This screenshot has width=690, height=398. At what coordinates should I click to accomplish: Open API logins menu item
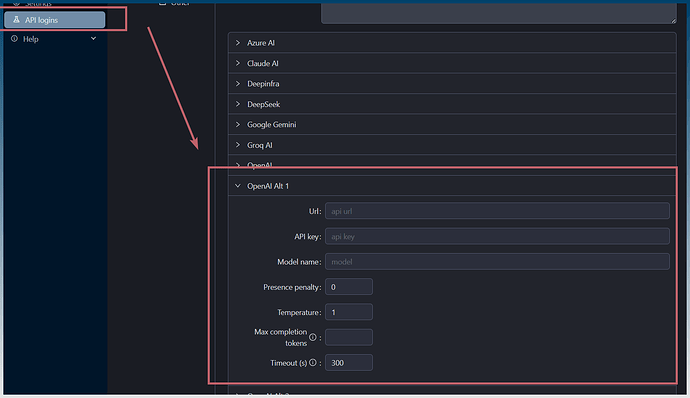click(x=55, y=20)
